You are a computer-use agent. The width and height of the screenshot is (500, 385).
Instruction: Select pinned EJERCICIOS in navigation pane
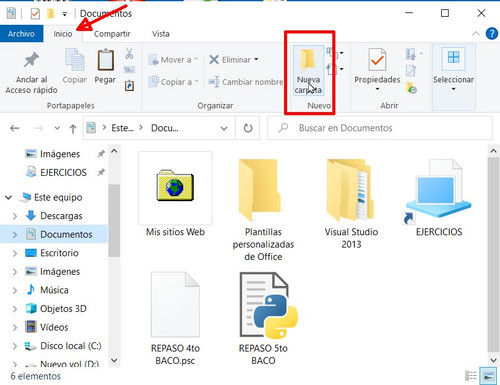coord(57,172)
